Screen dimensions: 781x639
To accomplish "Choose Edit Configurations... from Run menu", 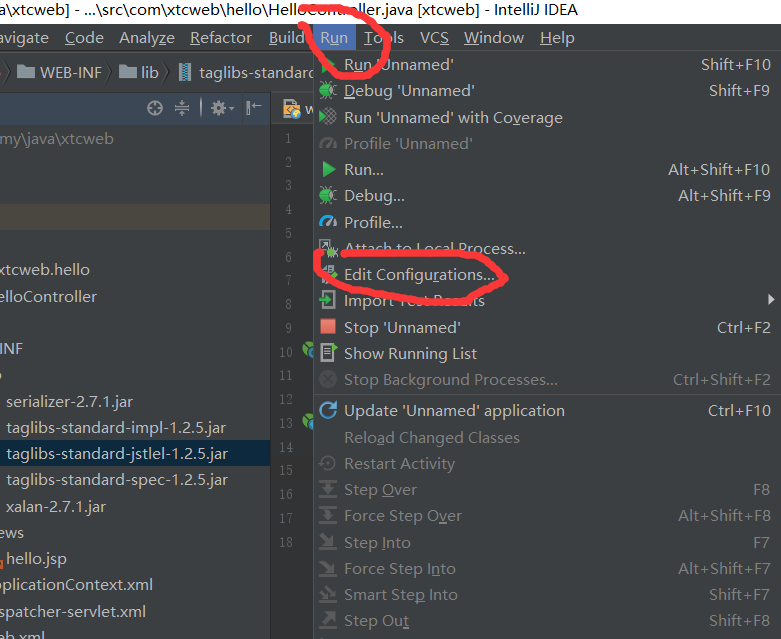I will (x=547, y=275).
